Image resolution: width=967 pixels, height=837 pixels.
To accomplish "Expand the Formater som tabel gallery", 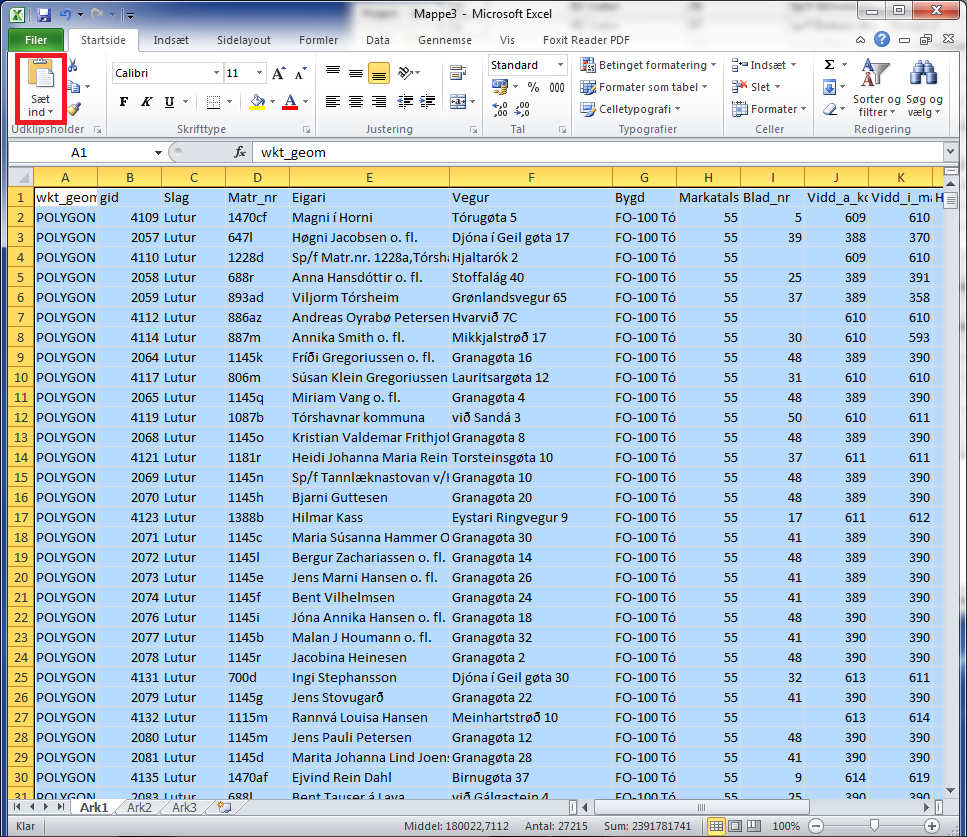I will click(x=644, y=87).
